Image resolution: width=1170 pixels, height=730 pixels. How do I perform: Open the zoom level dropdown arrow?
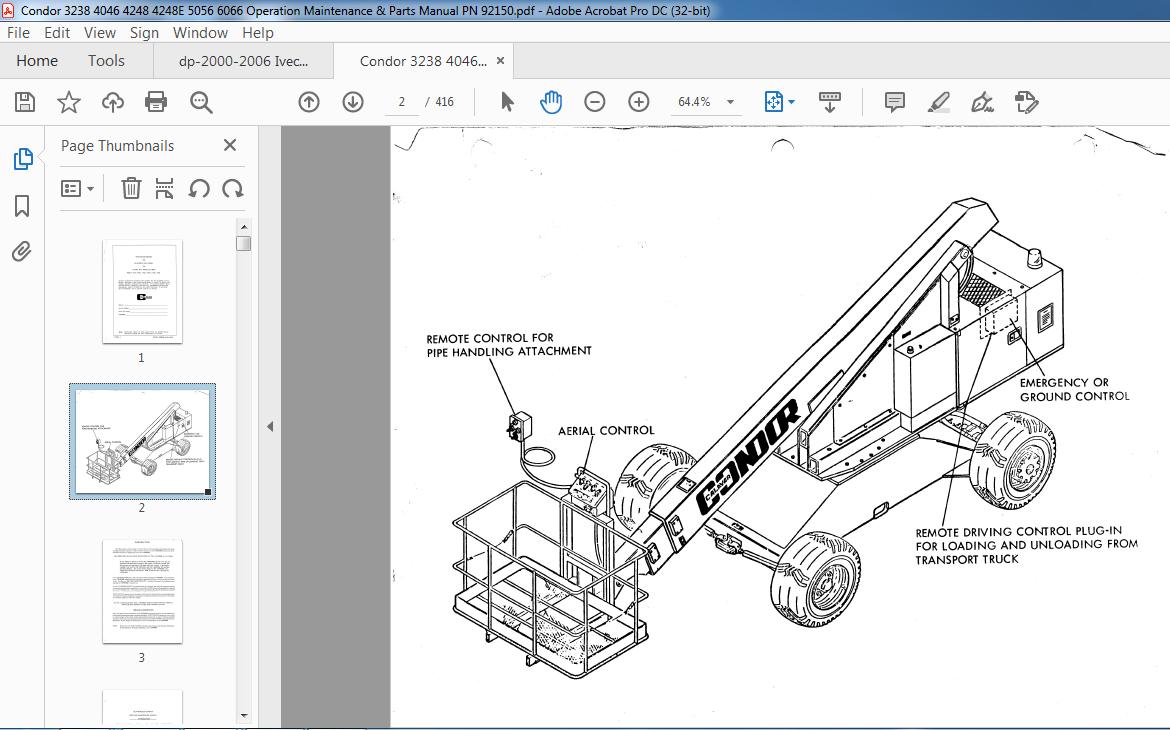click(731, 102)
